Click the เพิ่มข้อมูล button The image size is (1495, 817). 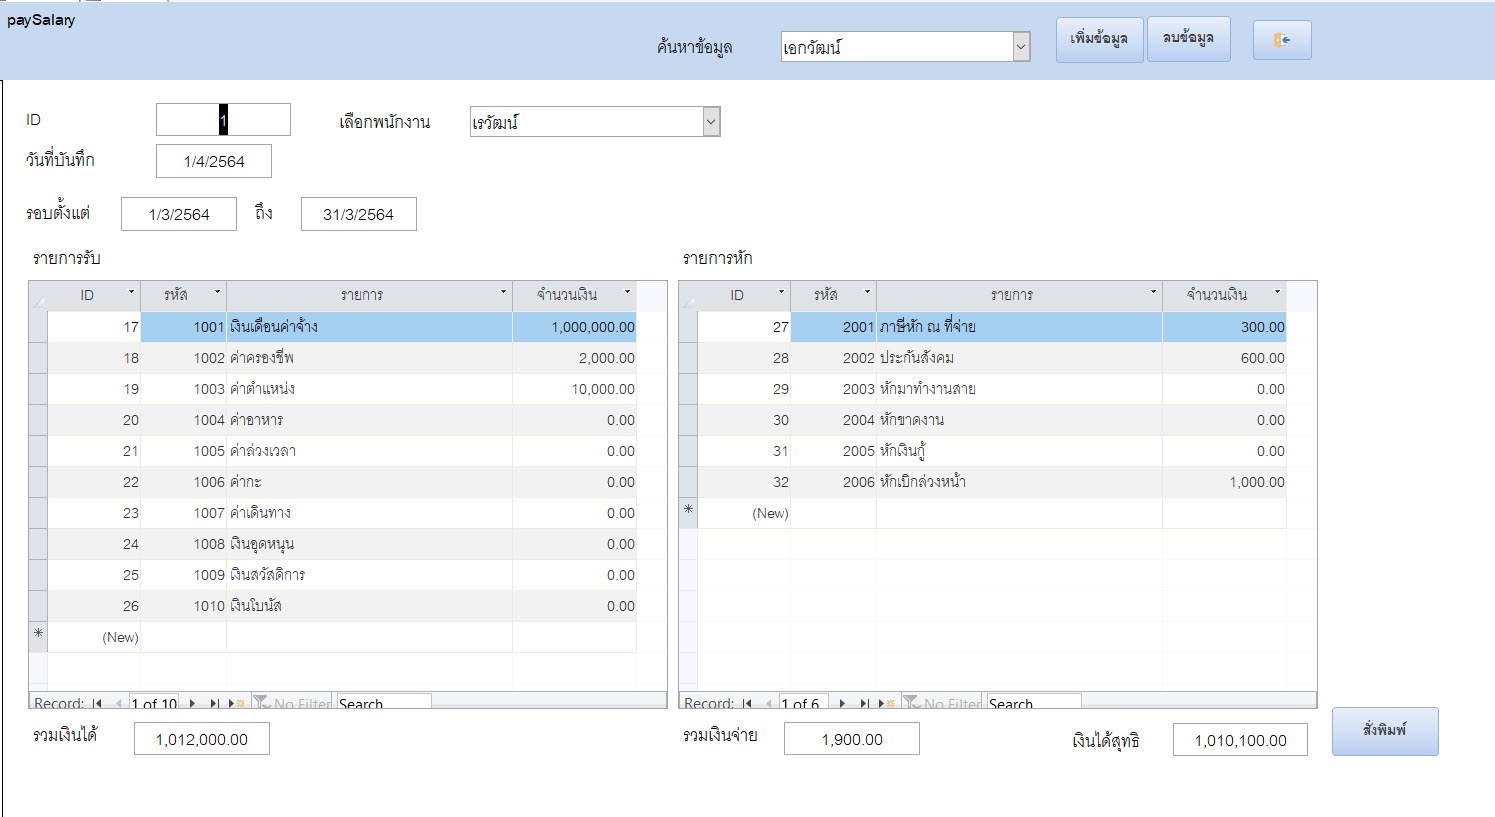(1099, 40)
